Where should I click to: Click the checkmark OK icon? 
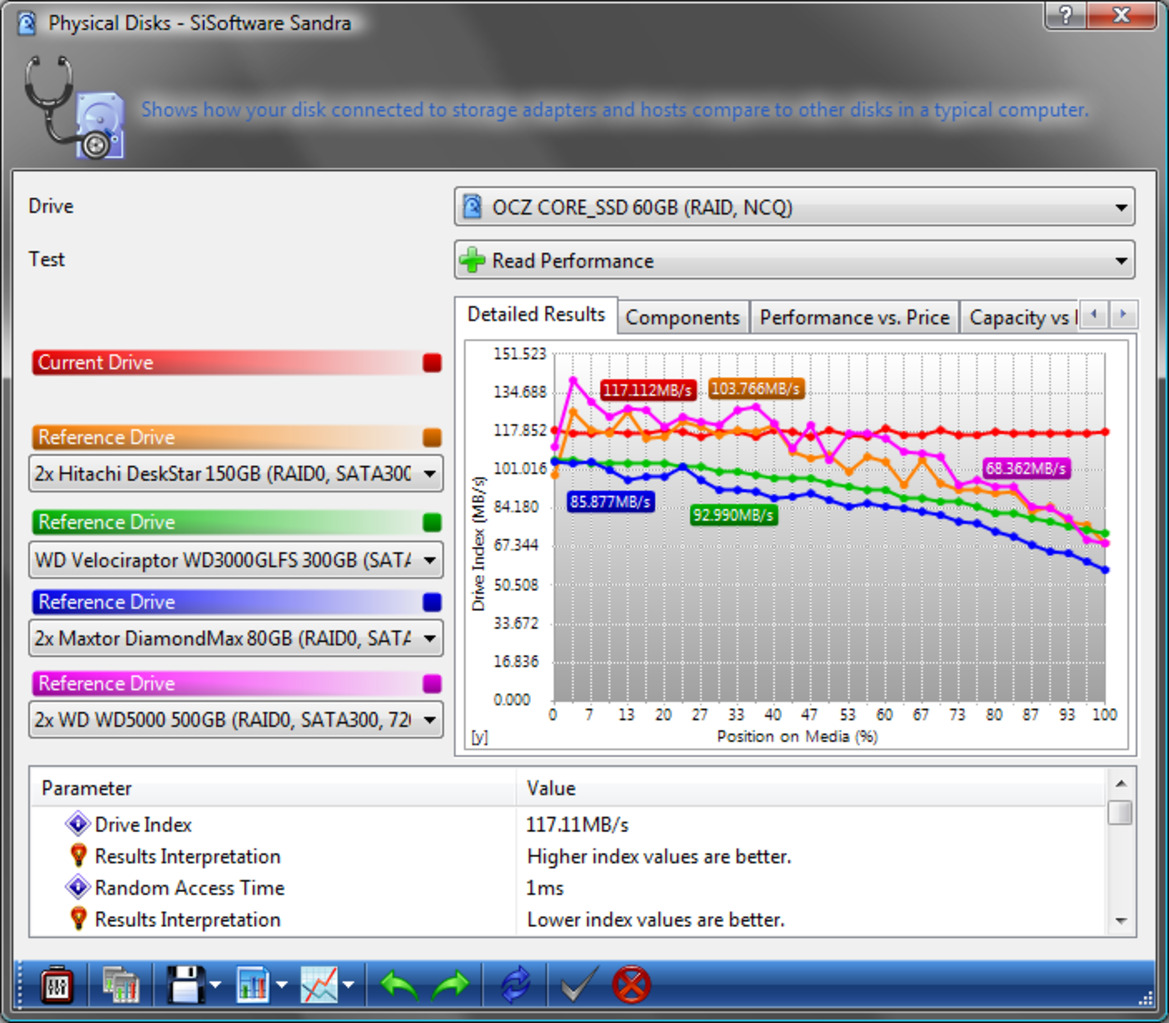[x=579, y=986]
